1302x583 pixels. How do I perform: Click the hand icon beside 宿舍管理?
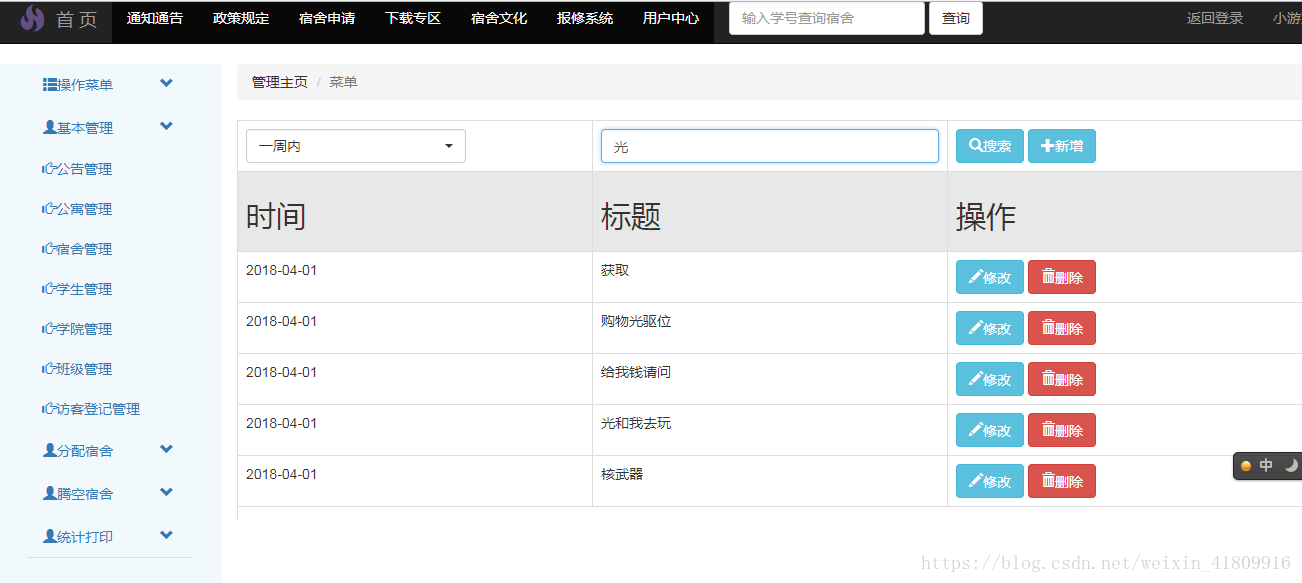49,249
